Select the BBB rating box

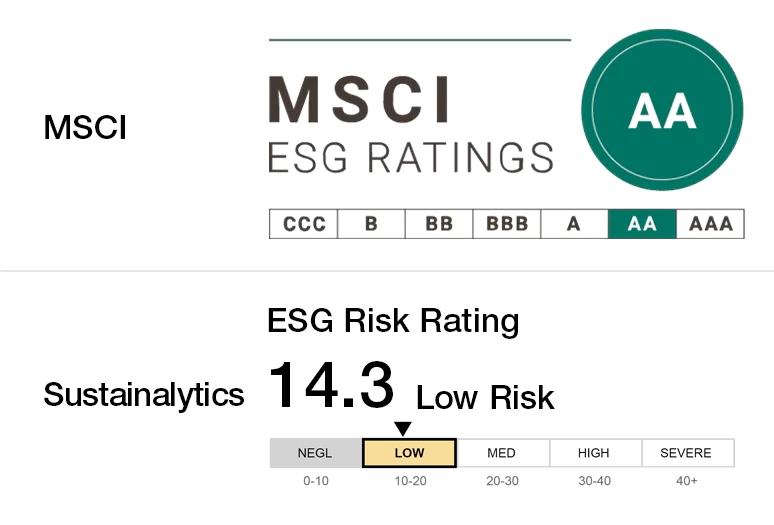click(x=507, y=224)
